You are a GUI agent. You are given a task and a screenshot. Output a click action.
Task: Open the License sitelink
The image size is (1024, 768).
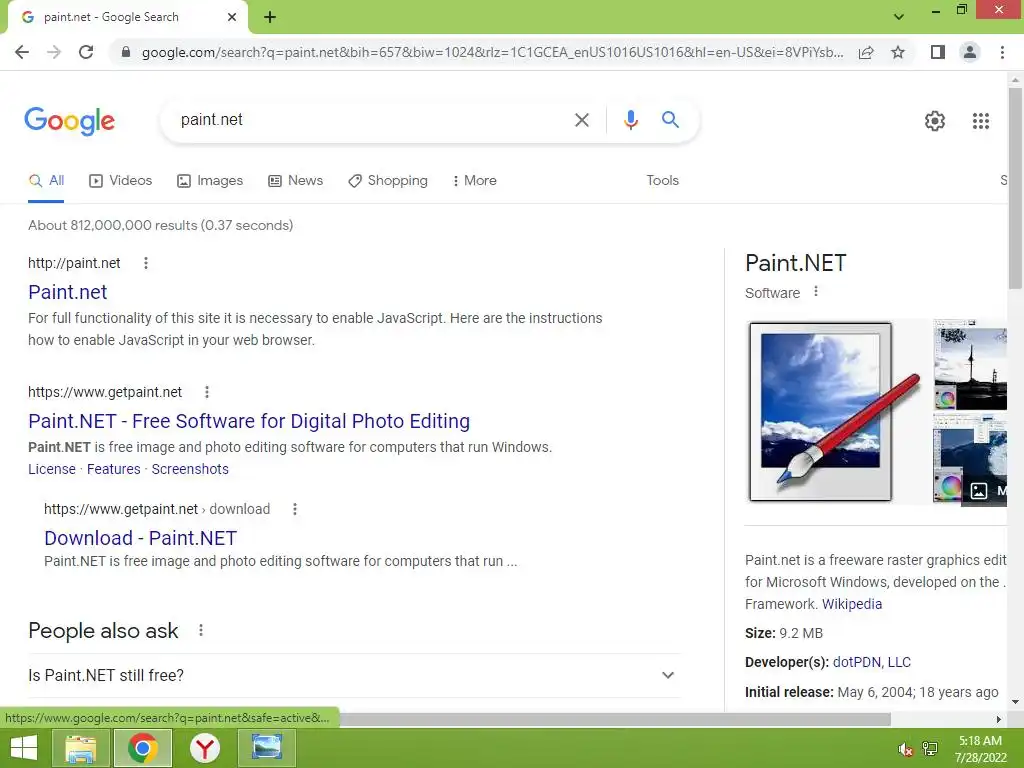[x=52, y=470]
